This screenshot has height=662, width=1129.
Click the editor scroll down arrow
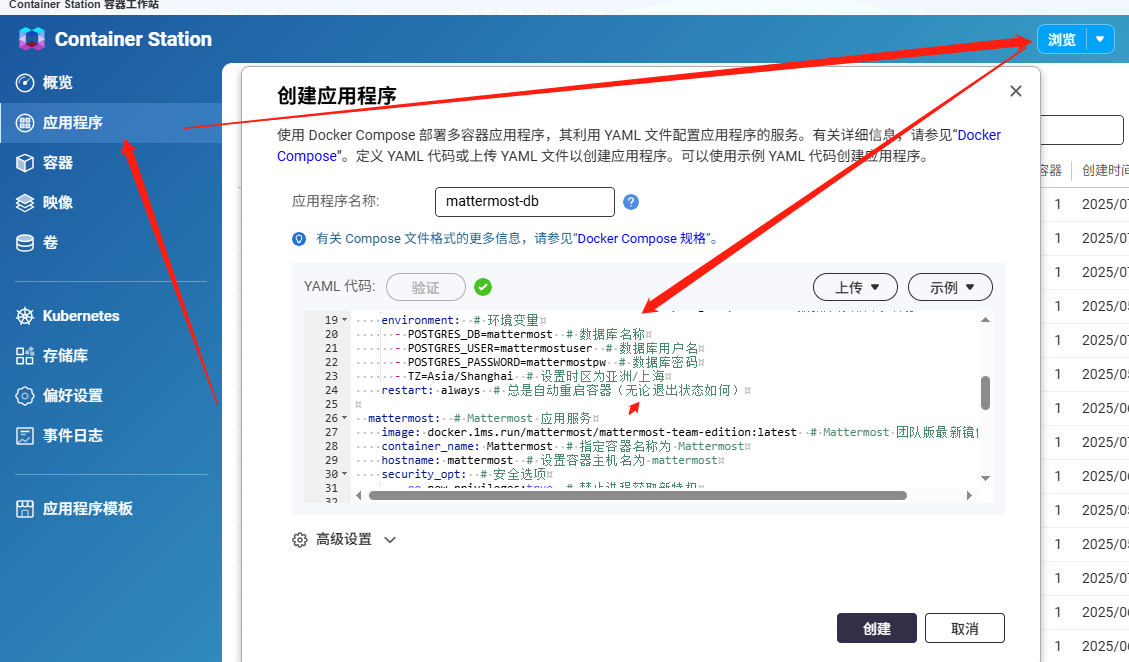(x=986, y=478)
